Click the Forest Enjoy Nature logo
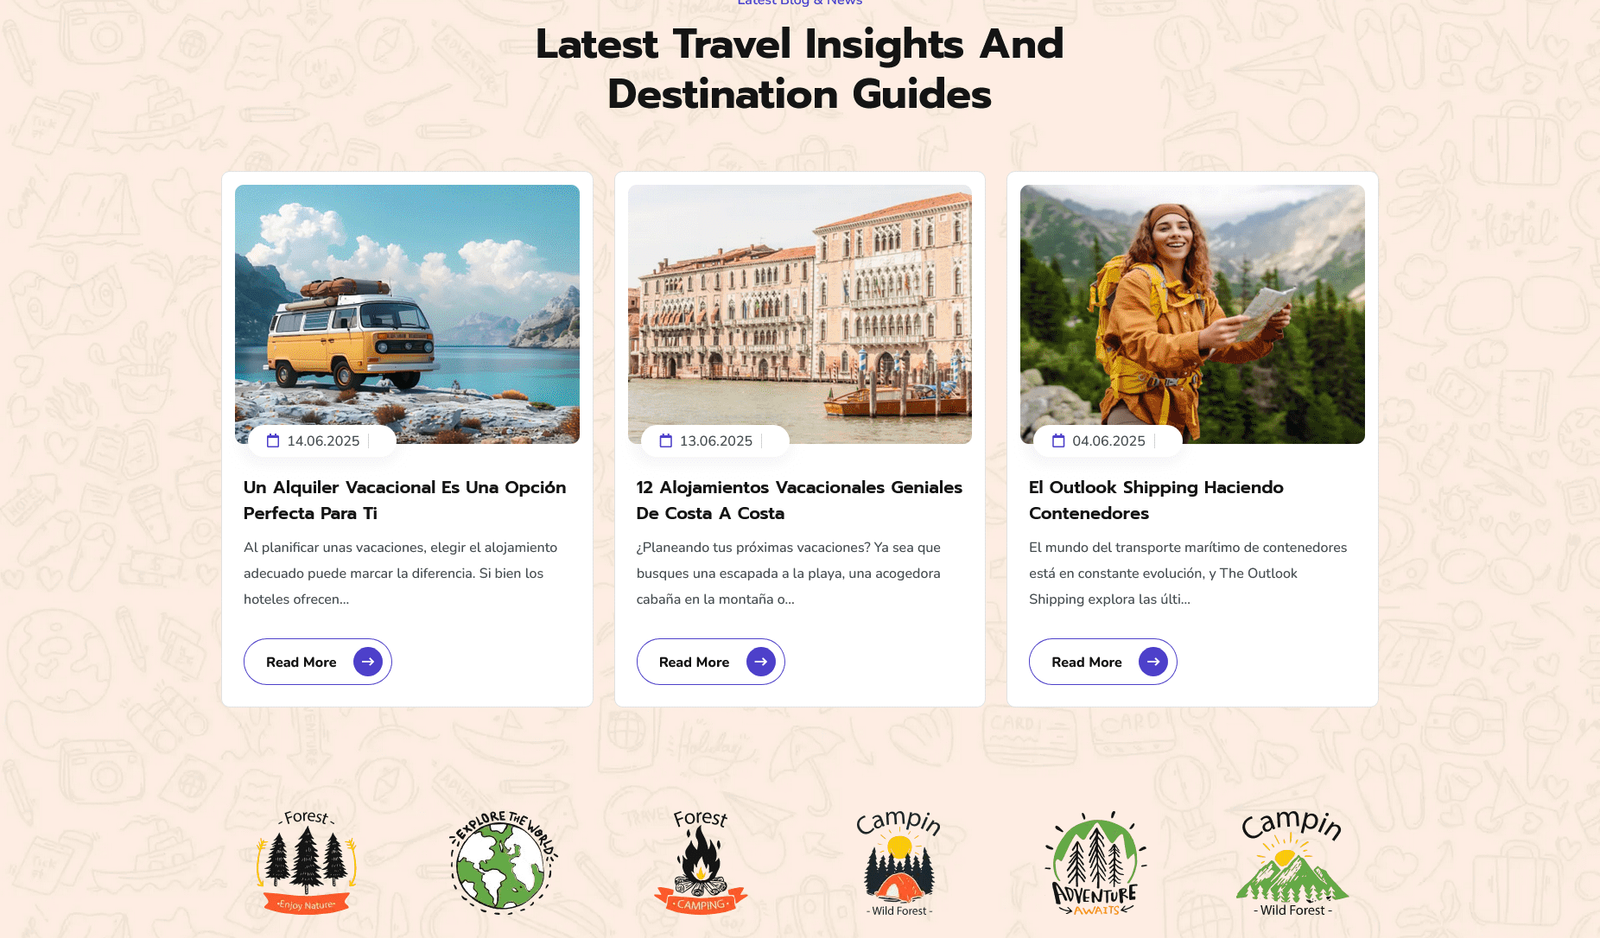The image size is (1600, 938). pyautogui.click(x=306, y=862)
